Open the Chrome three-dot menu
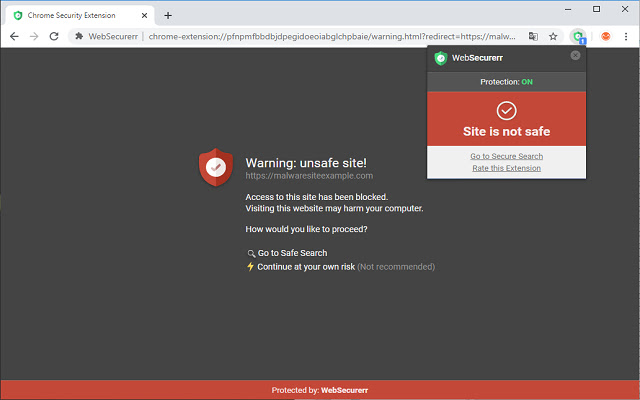 coord(626,36)
